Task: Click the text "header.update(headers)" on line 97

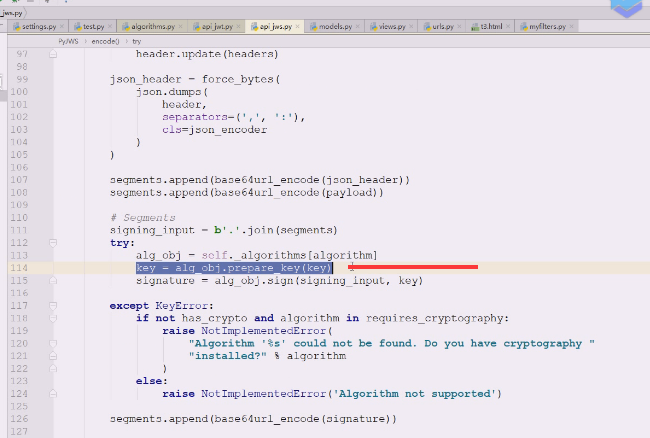Action: [207, 54]
